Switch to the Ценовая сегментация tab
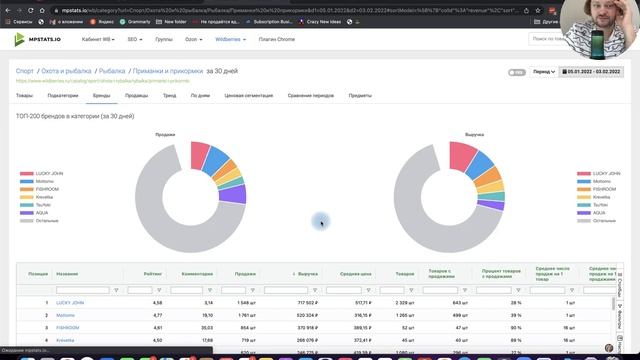Image resolution: width=640 pixels, height=360 pixels. pyautogui.click(x=249, y=96)
